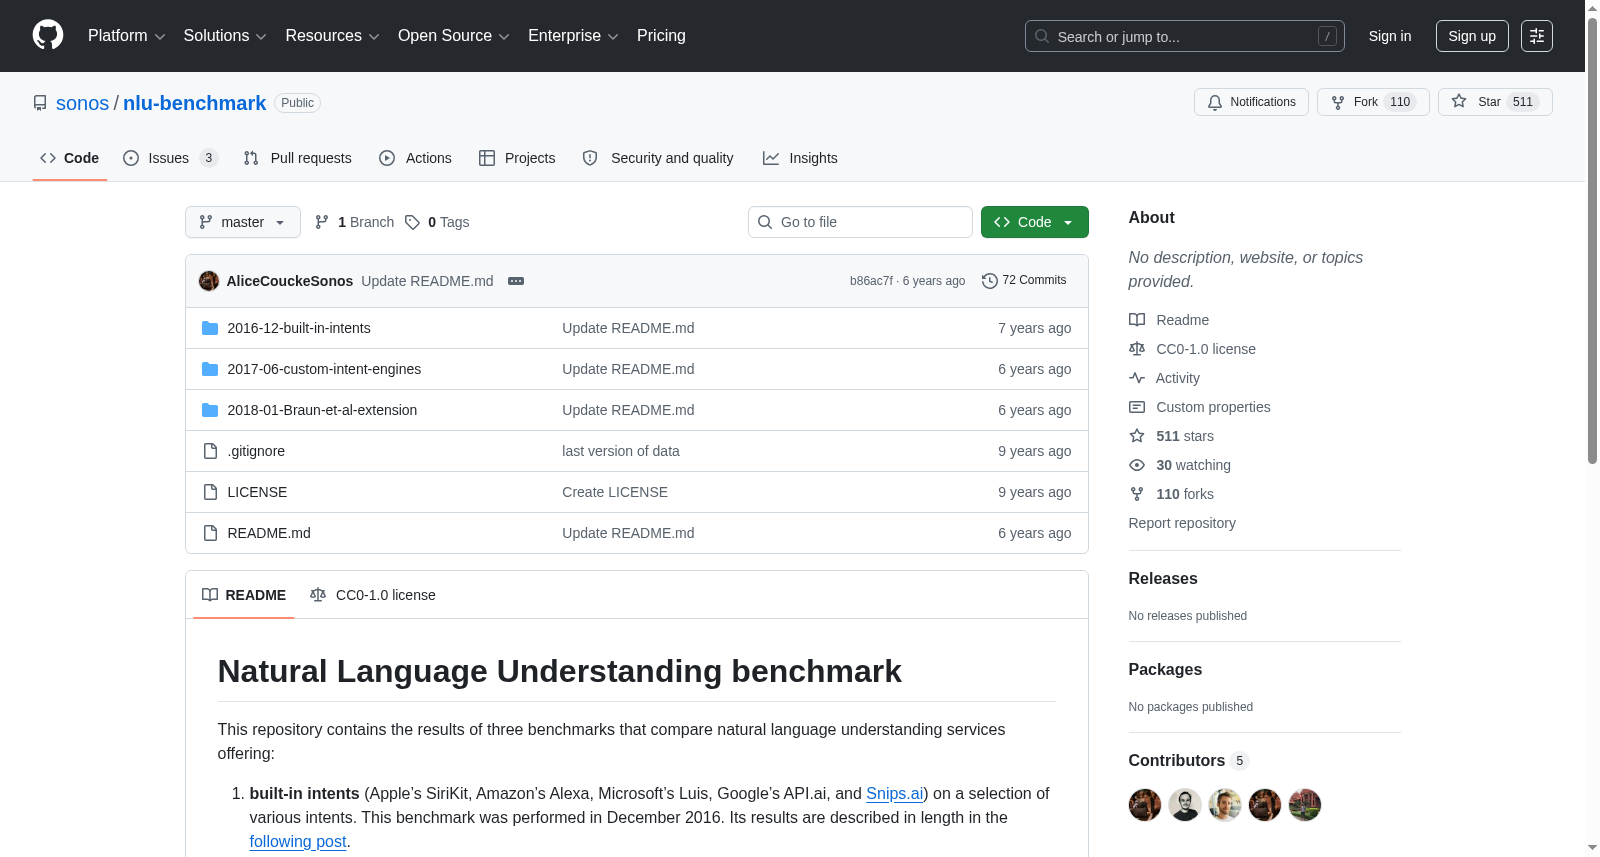Open the Packages heading link
This screenshot has width=1600, height=857.
pos(1165,669)
